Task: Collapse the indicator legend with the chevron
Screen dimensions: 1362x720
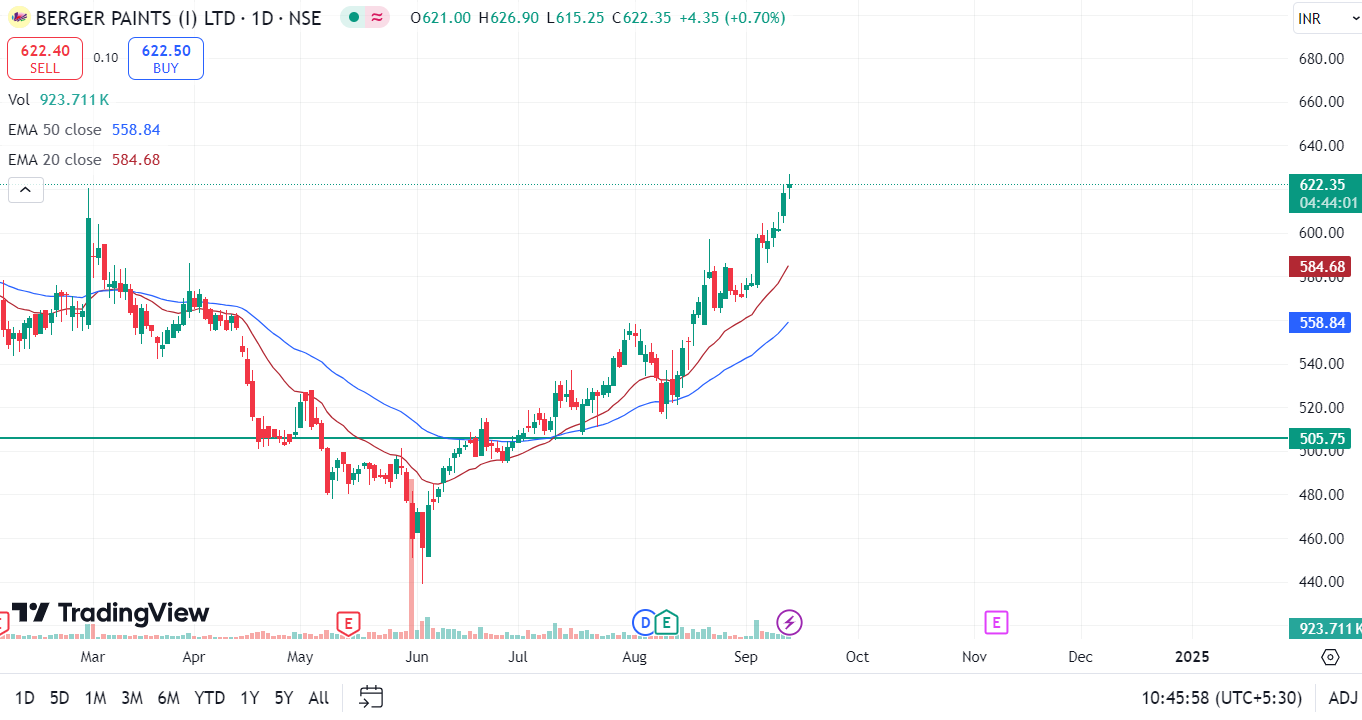Action: tap(26, 190)
